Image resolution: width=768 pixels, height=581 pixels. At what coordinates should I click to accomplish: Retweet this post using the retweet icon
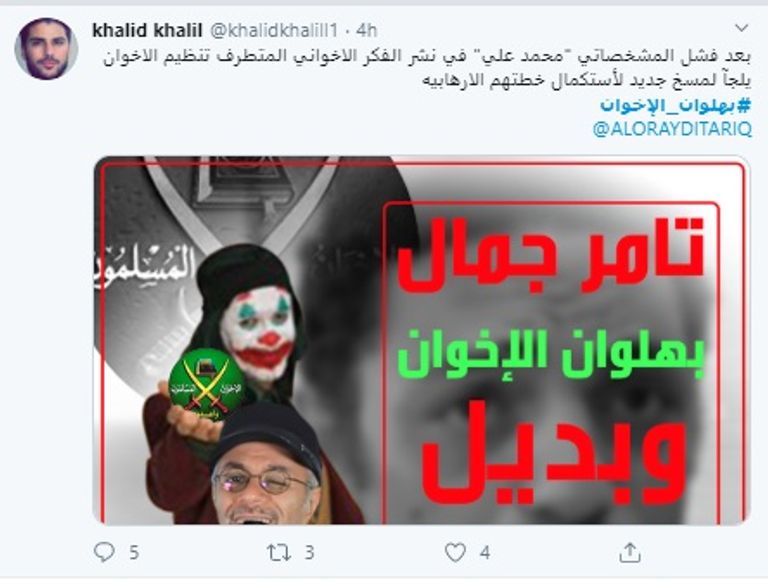pos(279,553)
